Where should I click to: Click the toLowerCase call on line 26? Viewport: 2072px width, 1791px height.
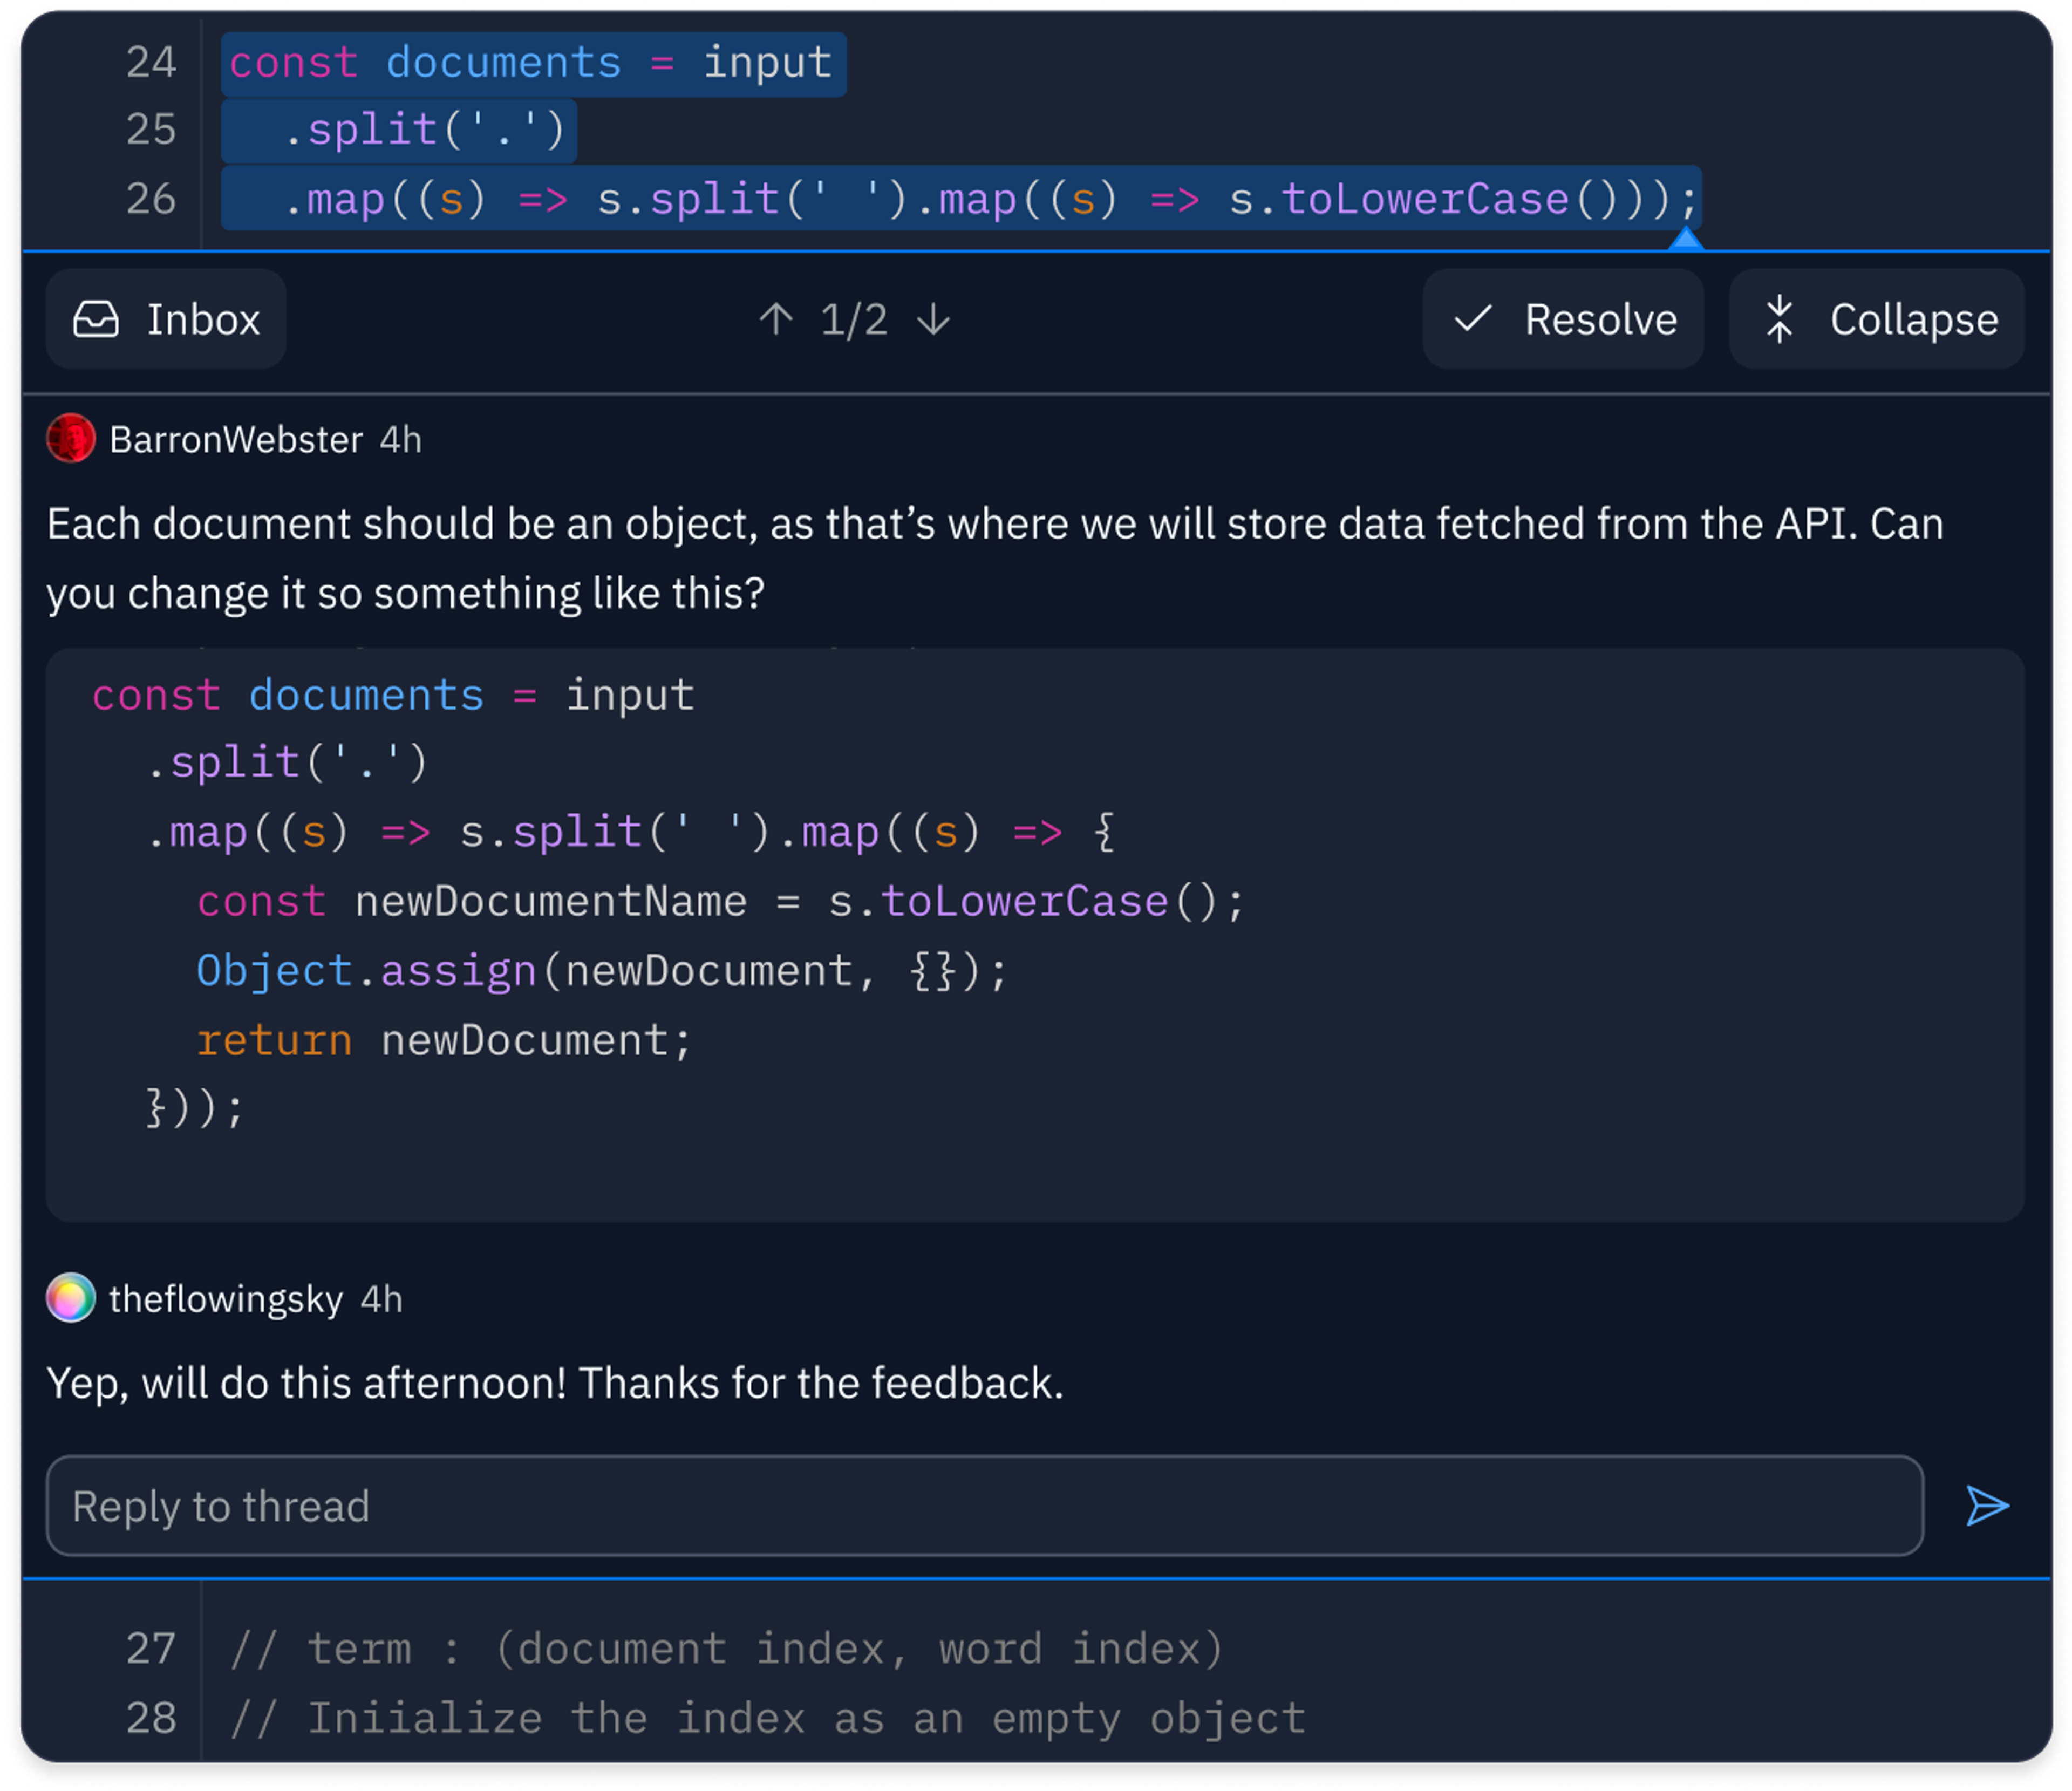click(x=1425, y=199)
